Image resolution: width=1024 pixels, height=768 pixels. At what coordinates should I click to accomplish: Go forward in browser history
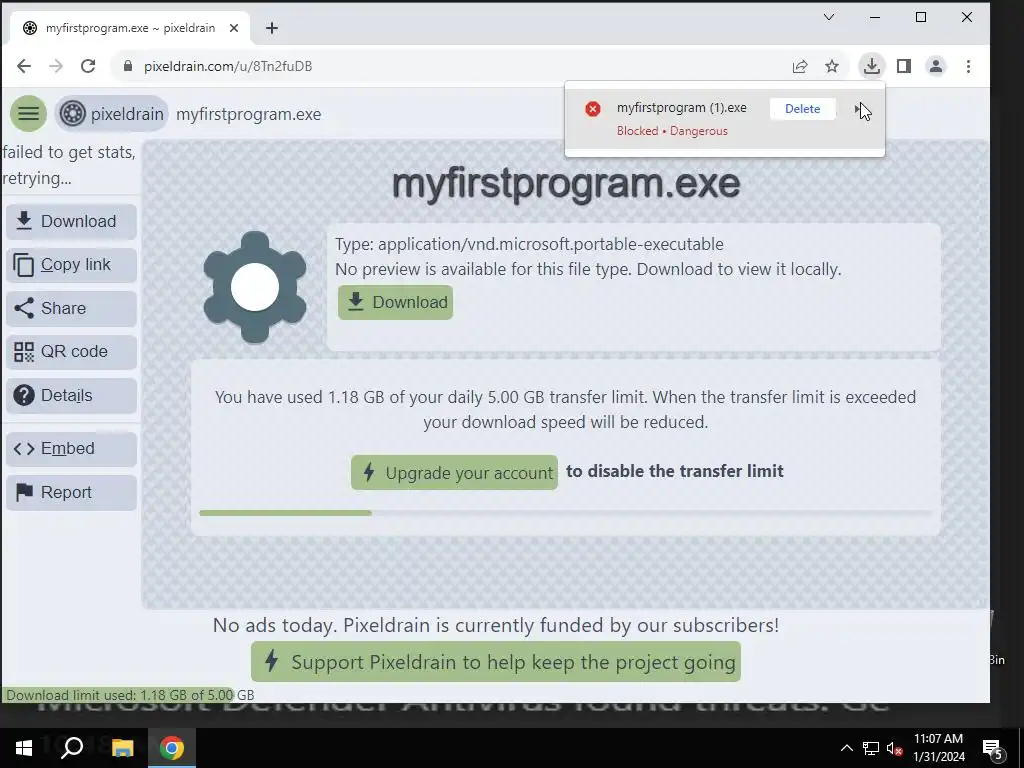point(56,66)
